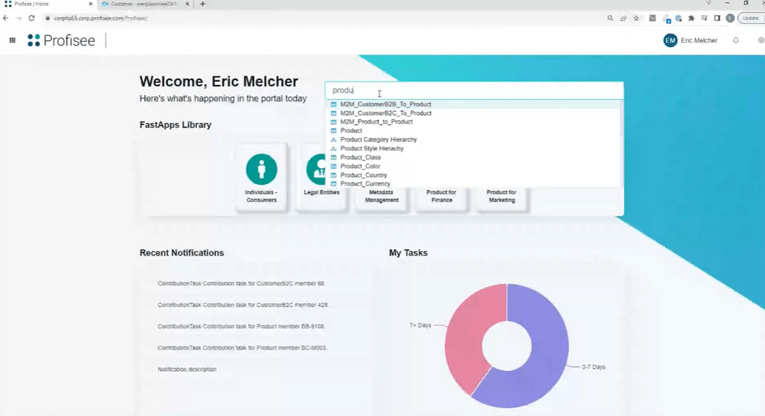This screenshot has width=765, height=416.
Task: Click the 7+ Days chart label
Action: pyautogui.click(x=420, y=325)
